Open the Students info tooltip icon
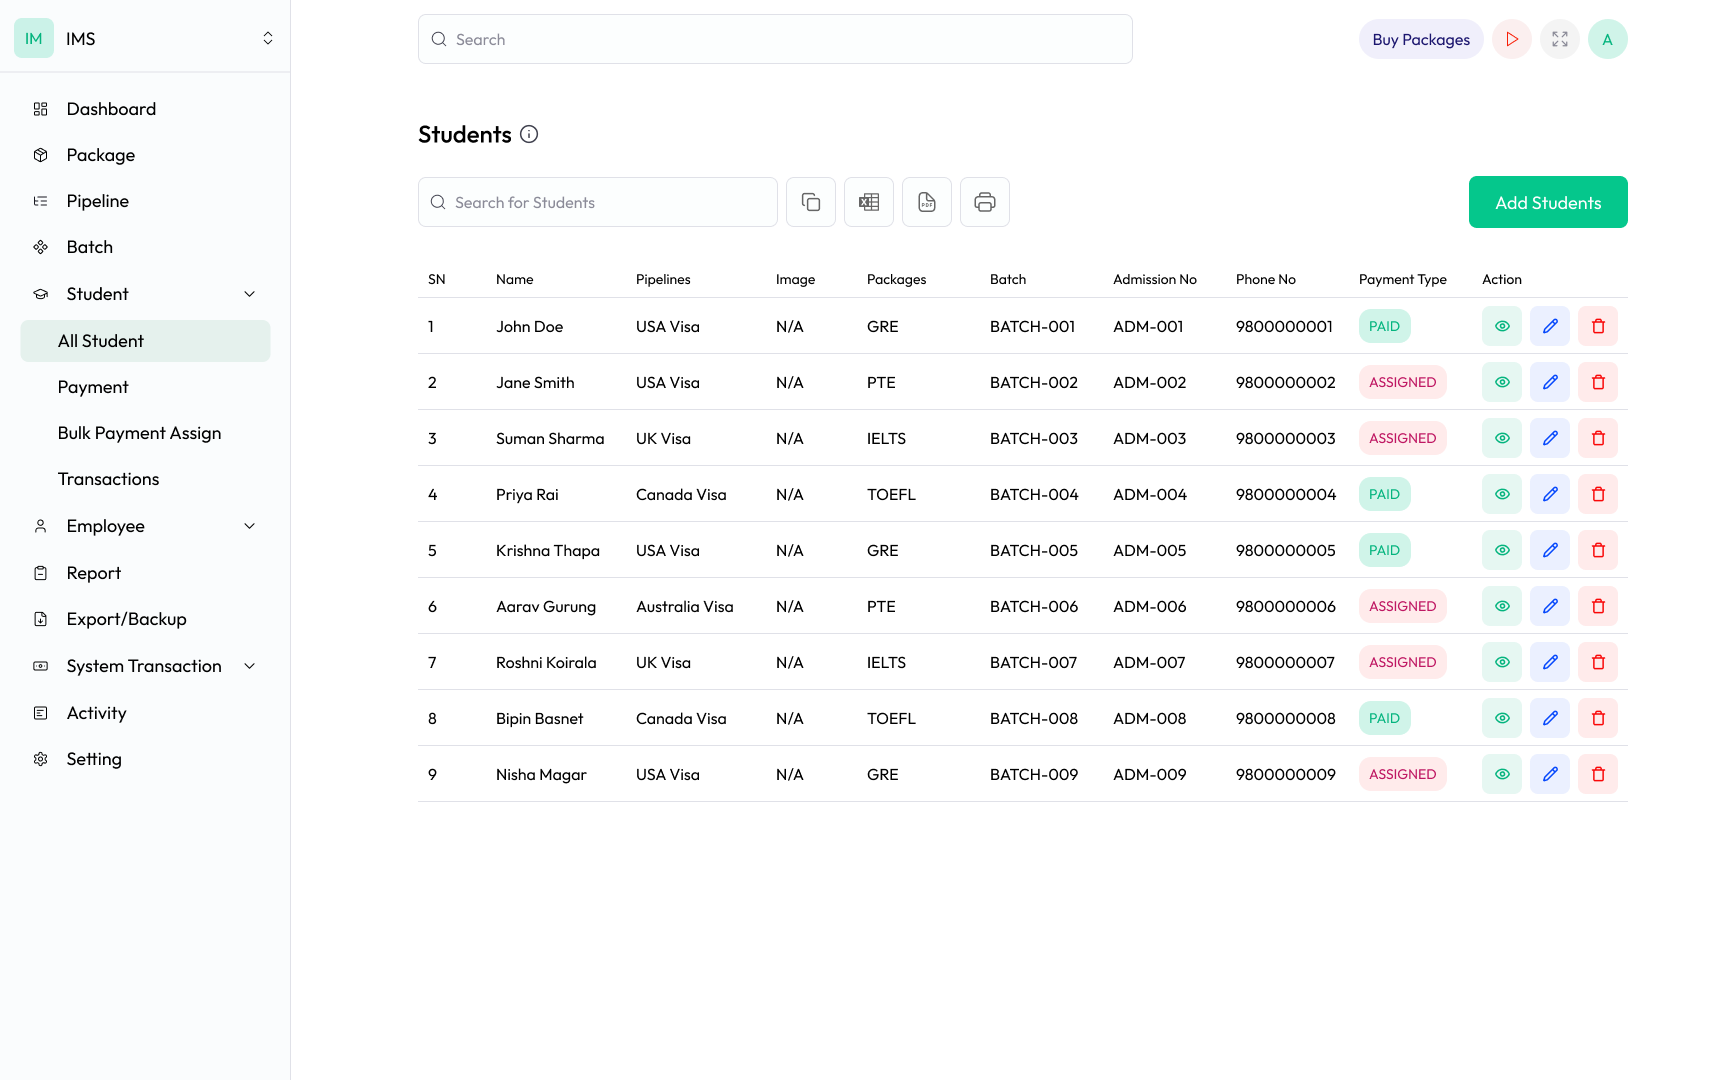This screenshot has height=1080, width=1728. [x=529, y=134]
